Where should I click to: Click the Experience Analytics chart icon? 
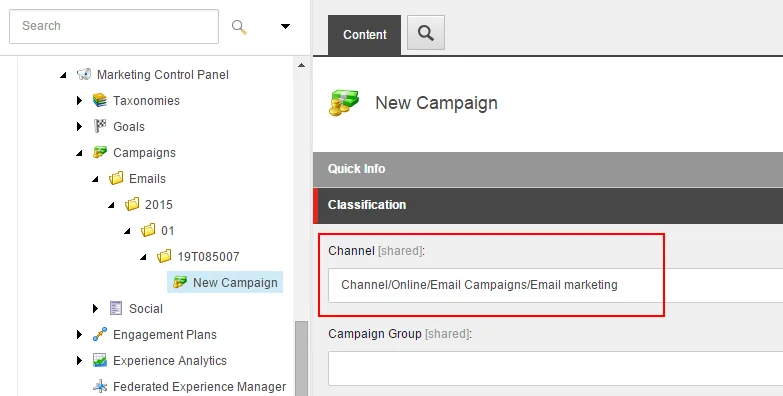click(x=100, y=361)
